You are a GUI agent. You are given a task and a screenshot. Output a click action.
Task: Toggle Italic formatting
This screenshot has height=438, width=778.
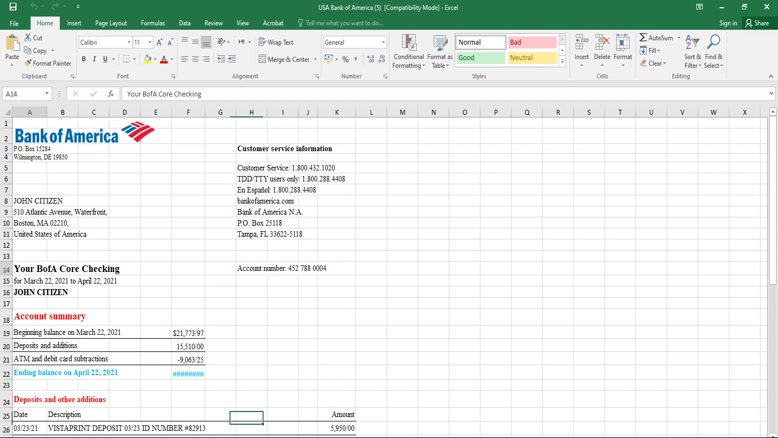94,59
